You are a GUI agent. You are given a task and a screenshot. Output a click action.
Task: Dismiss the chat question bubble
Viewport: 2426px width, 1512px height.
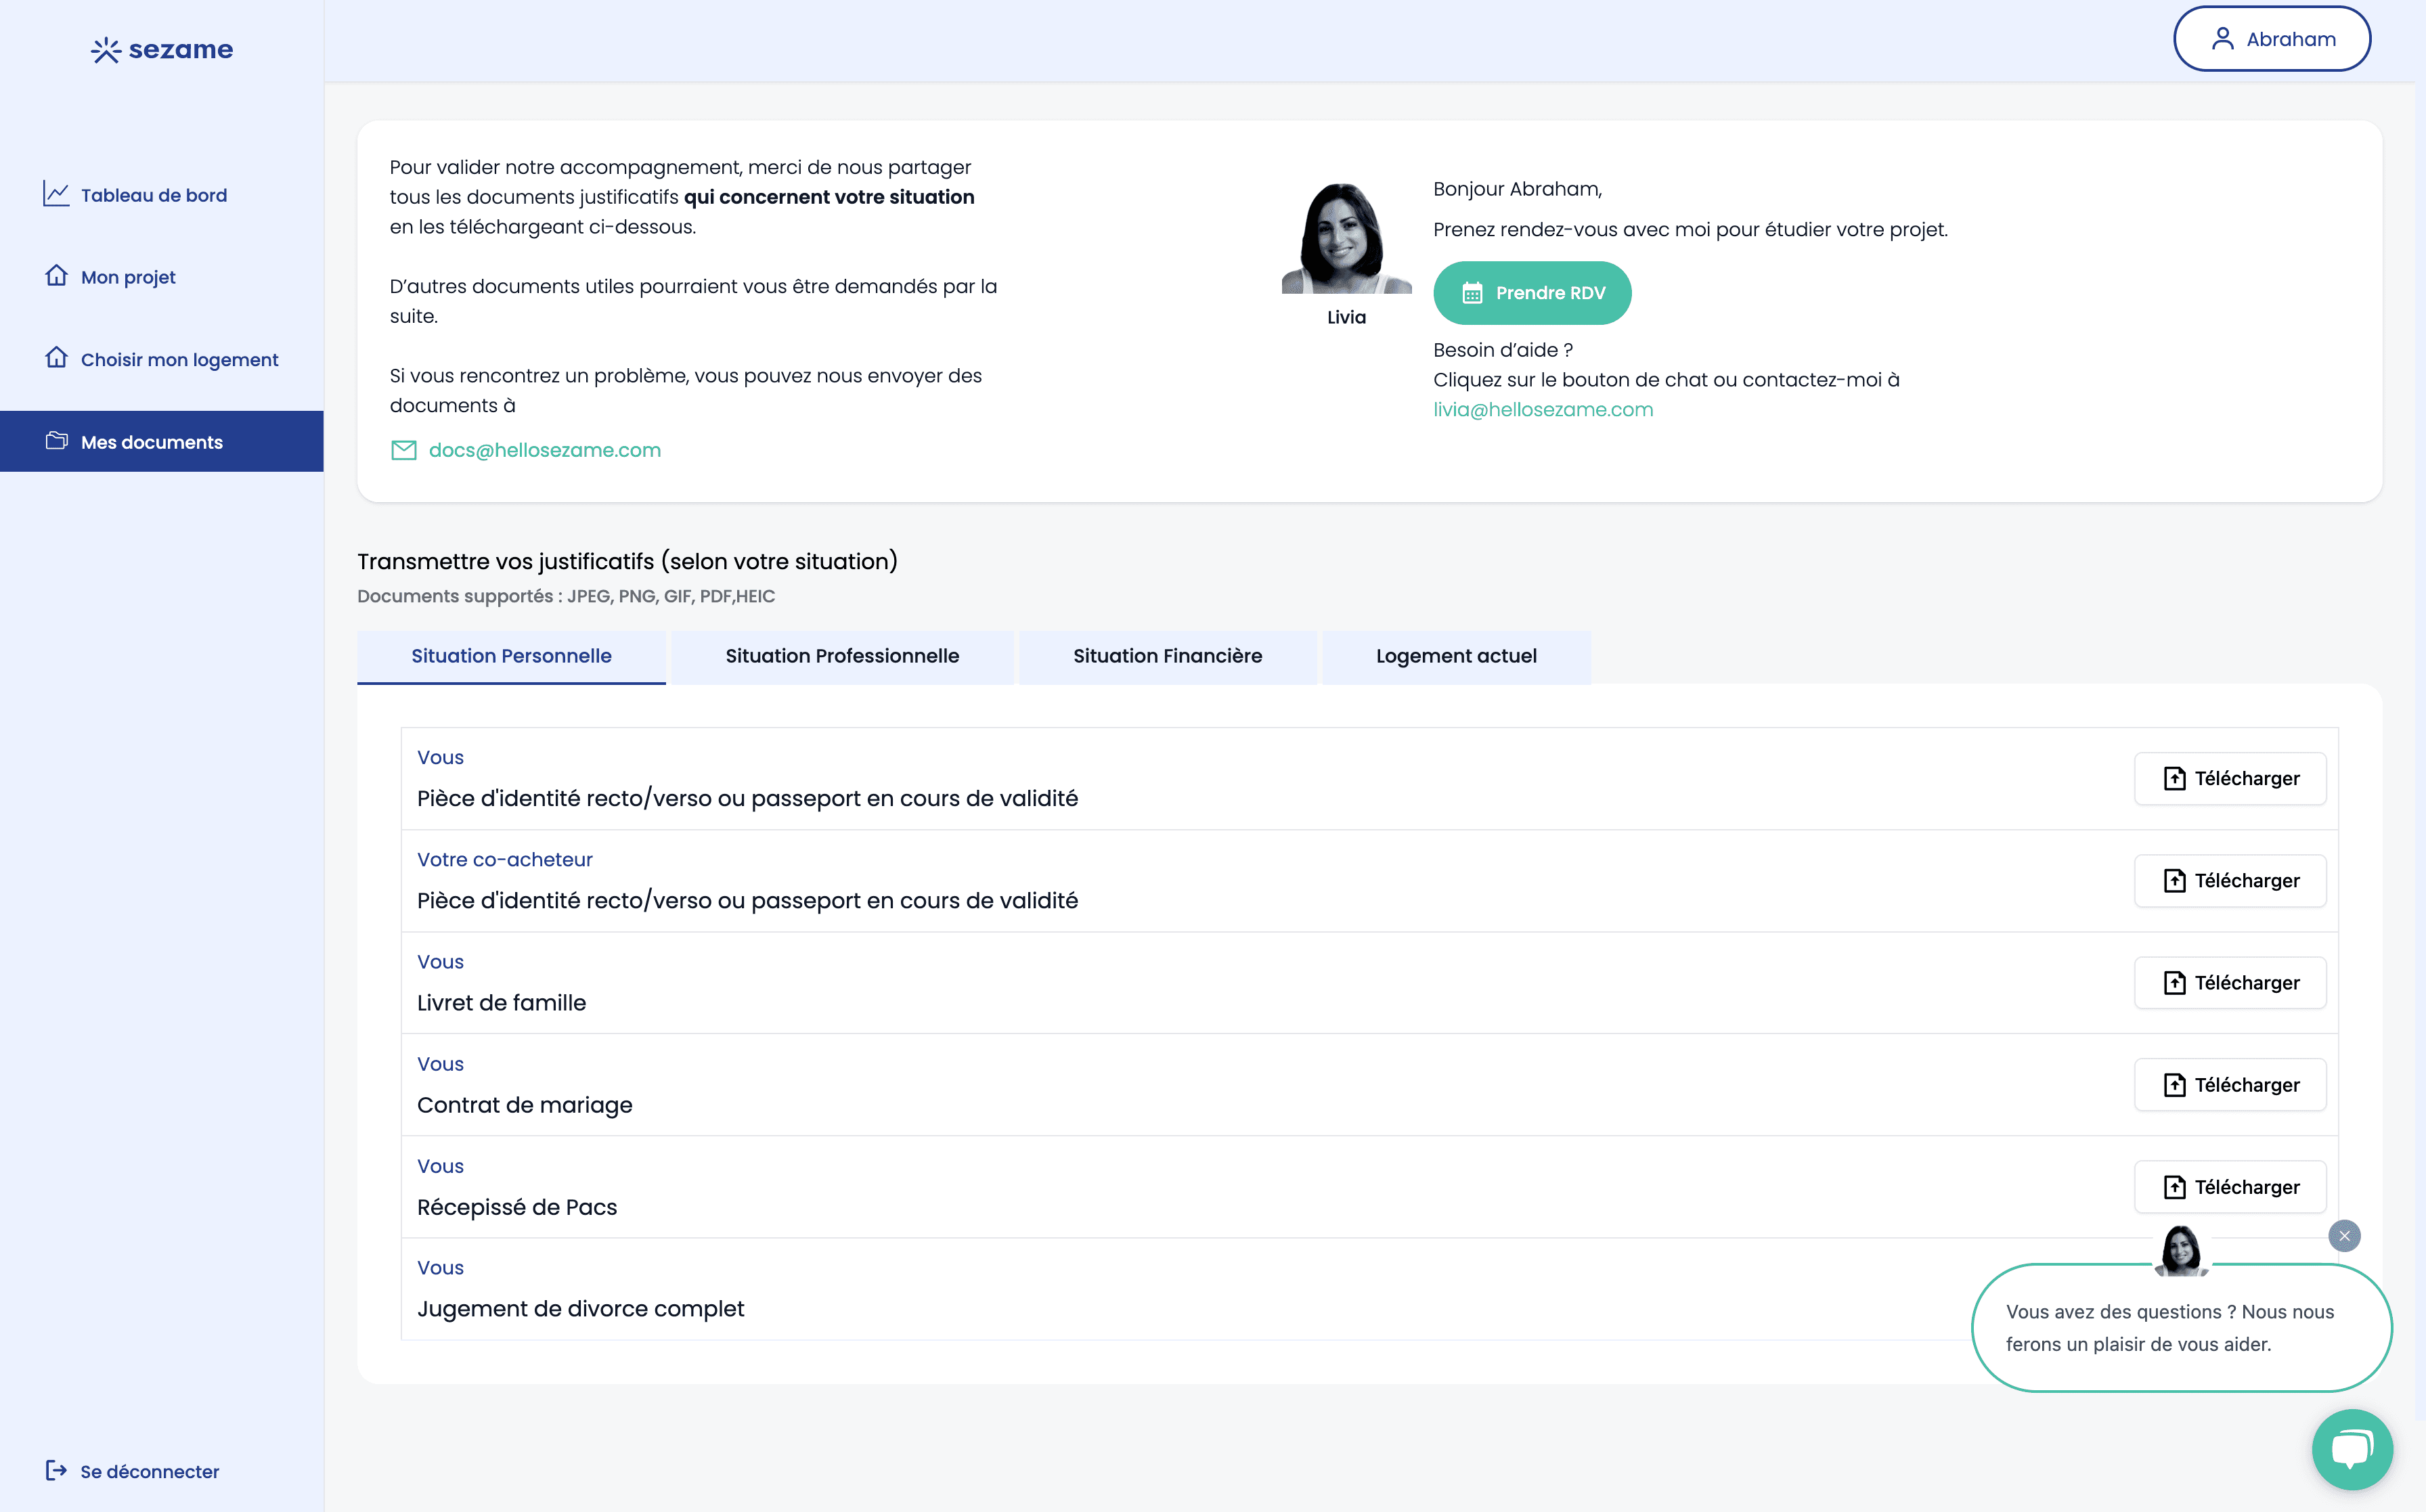[2344, 1236]
